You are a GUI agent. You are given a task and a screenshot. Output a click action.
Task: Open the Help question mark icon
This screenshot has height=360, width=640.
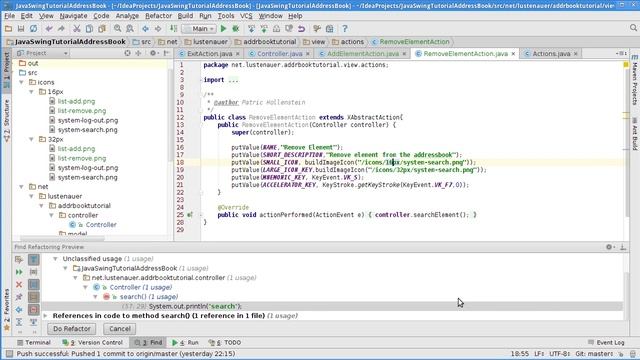(345, 29)
